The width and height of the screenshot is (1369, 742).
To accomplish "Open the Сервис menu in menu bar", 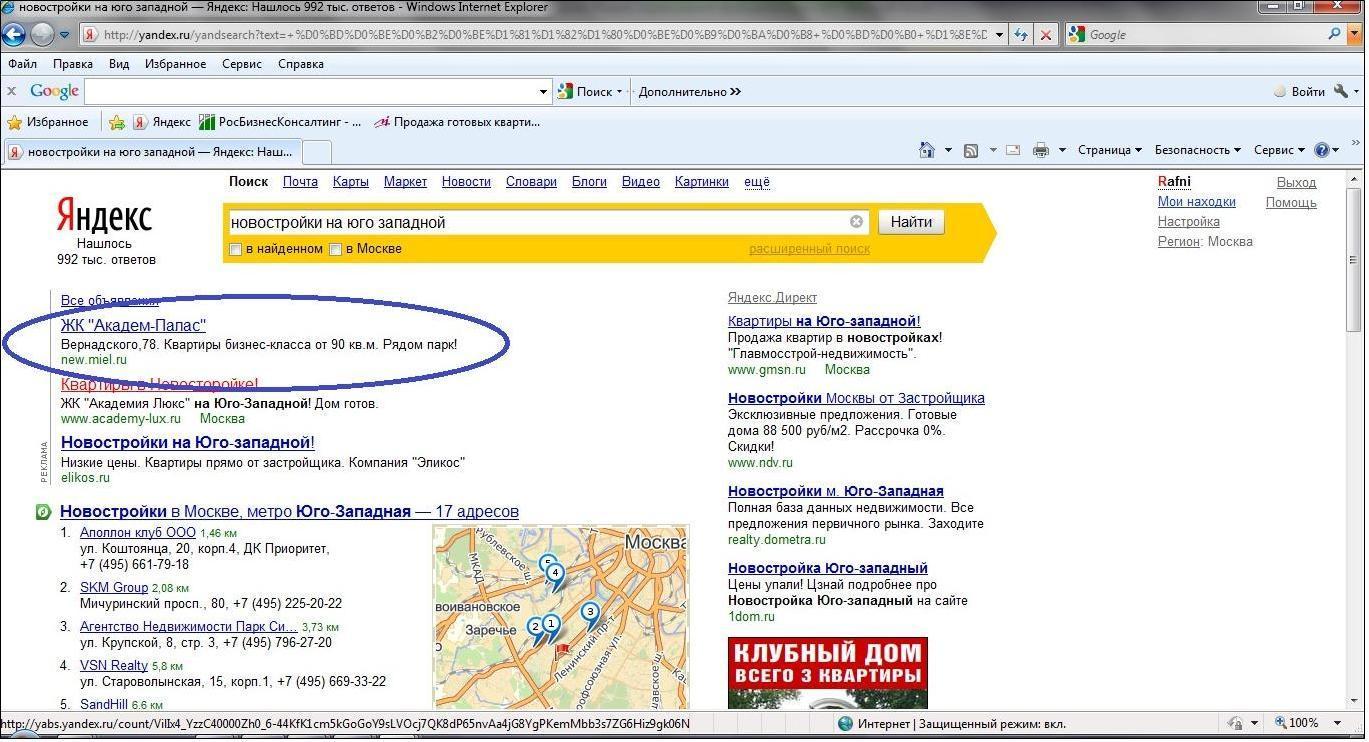I will tap(242, 63).
